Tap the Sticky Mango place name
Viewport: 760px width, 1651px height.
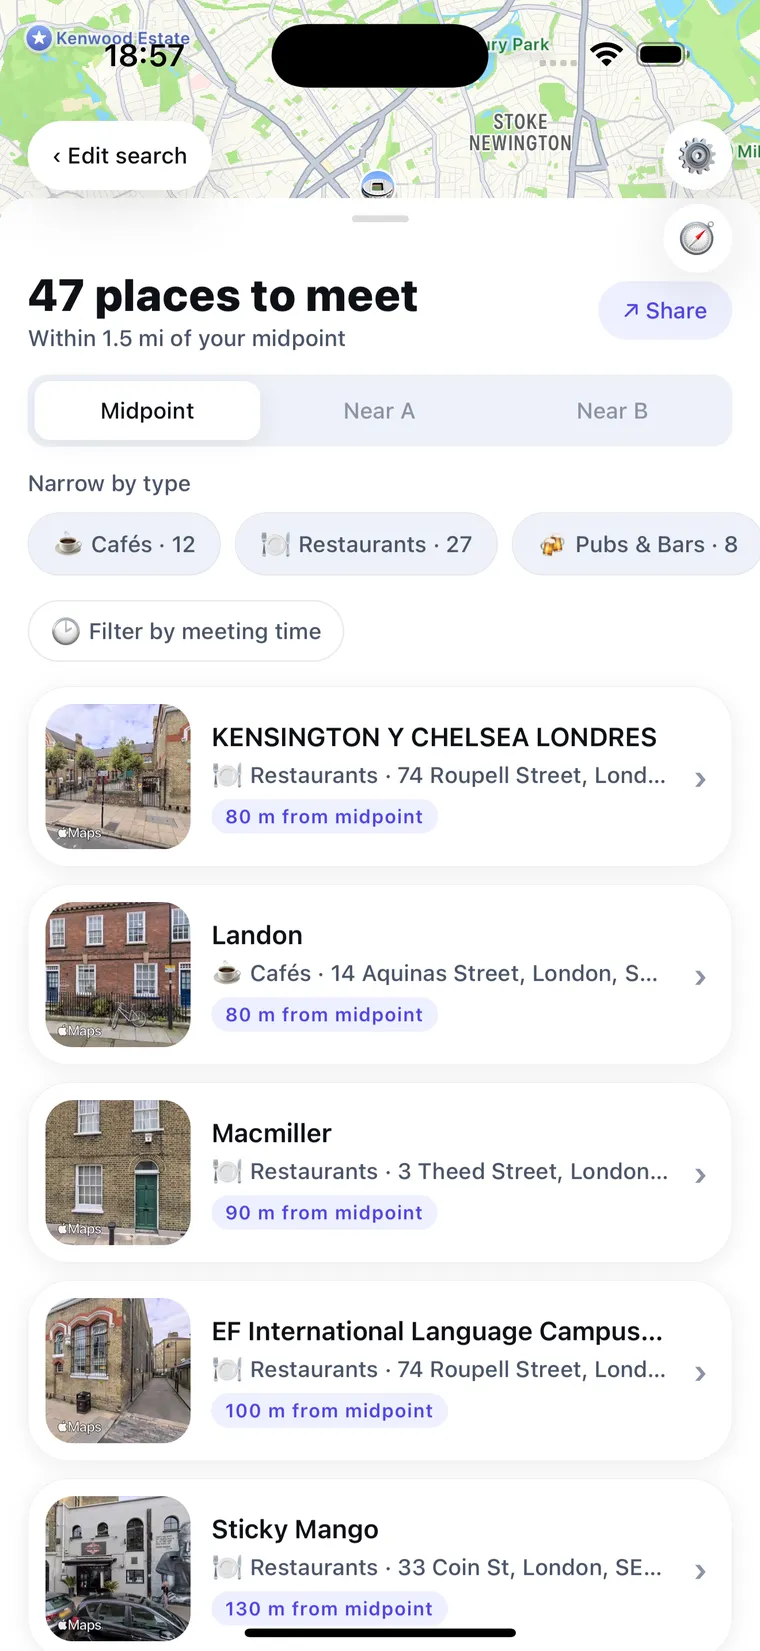point(295,1529)
